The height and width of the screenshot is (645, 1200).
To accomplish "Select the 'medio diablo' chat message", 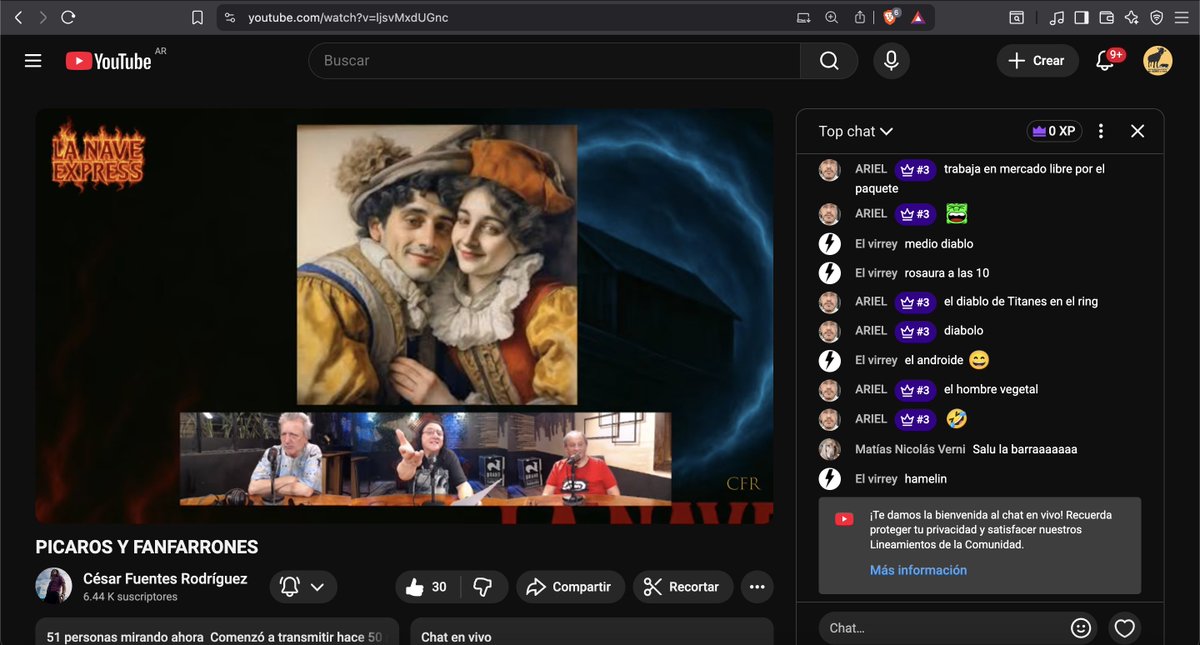I will click(x=939, y=244).
